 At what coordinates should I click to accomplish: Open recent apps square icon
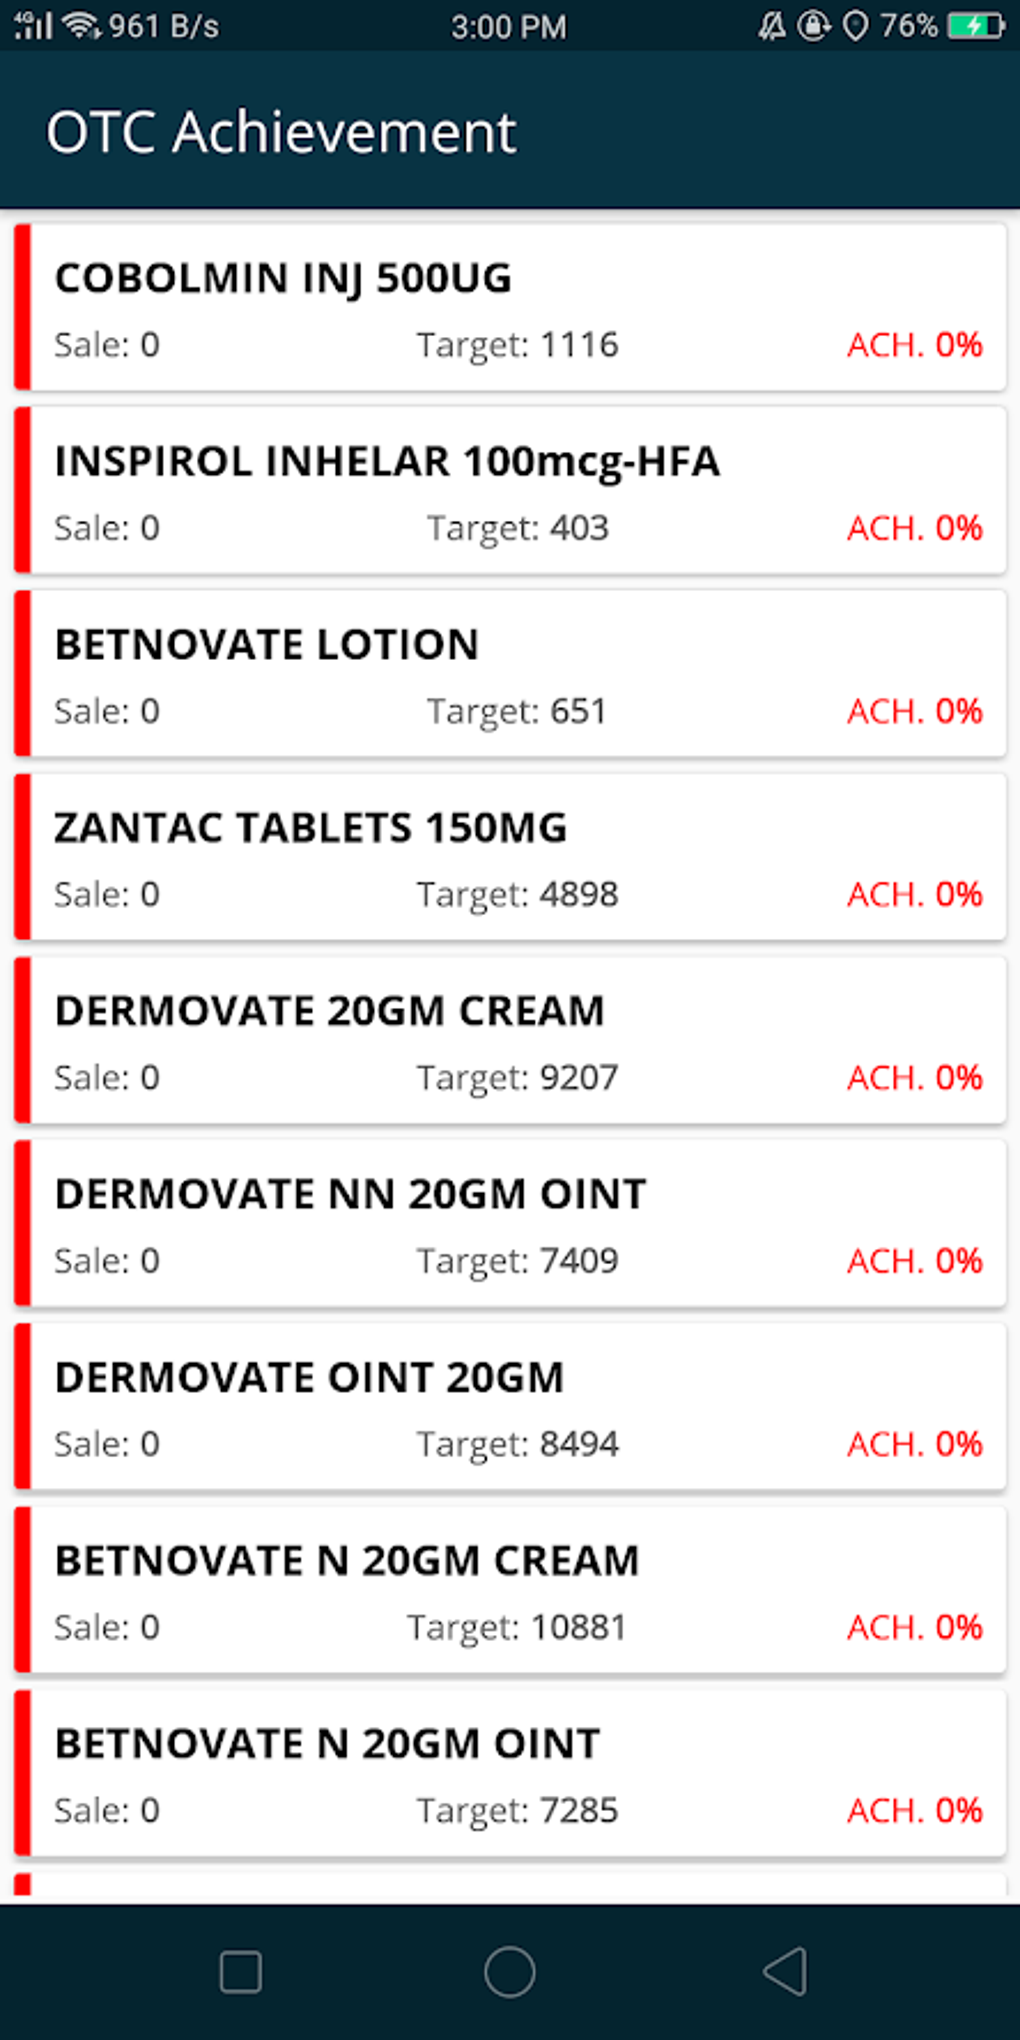point(240,1972)
